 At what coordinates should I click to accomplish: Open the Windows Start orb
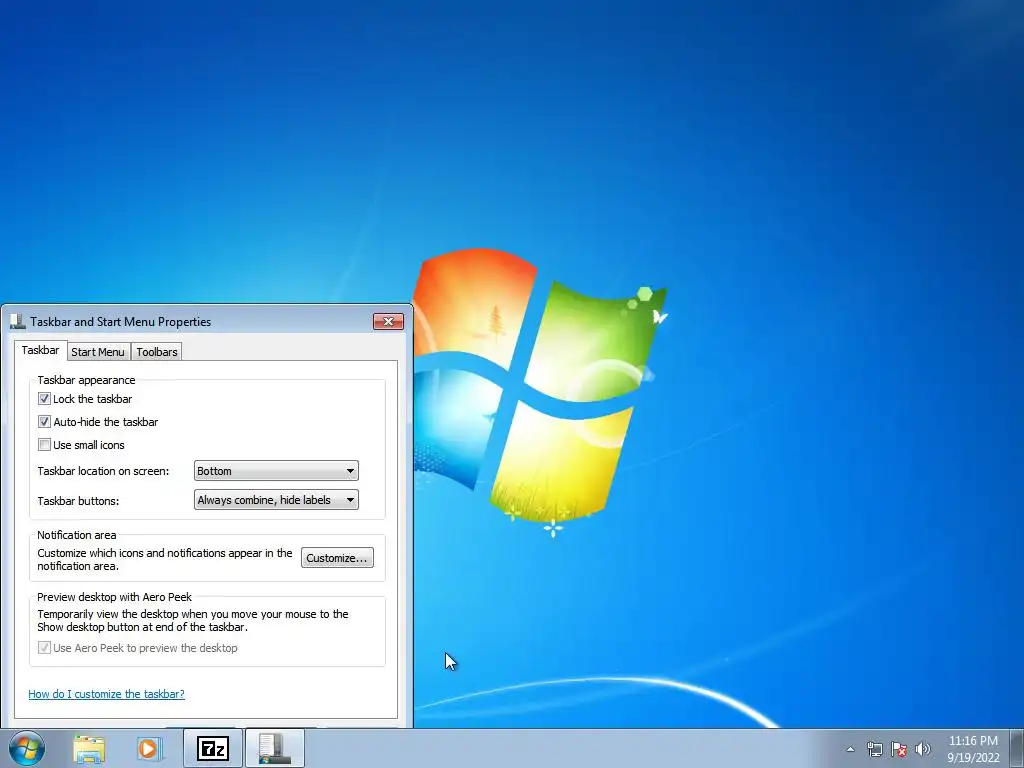[x=27, y=748]
